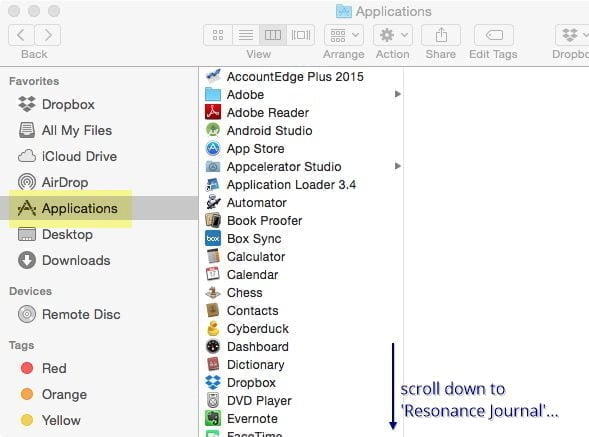Click the 'Book Proofer' file name
589x437 pixels.
(264, 221)
